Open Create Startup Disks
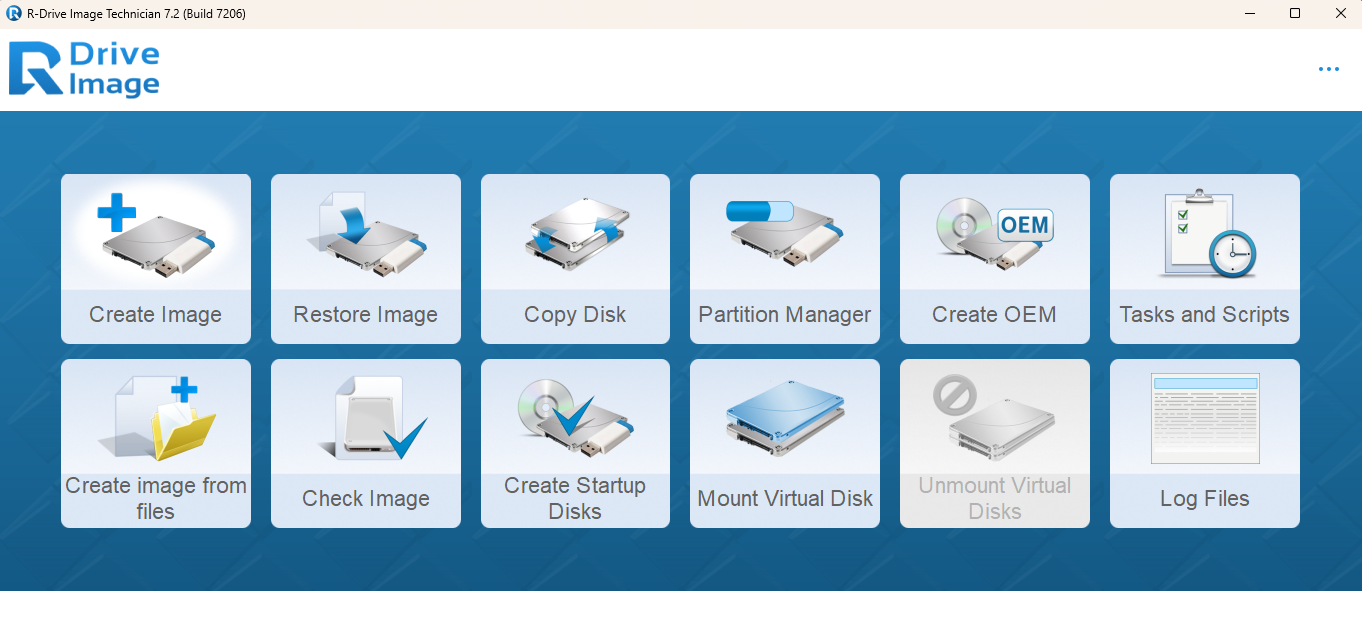The height and width of the screenshot is (643, 1362). (x=575, y=443)
